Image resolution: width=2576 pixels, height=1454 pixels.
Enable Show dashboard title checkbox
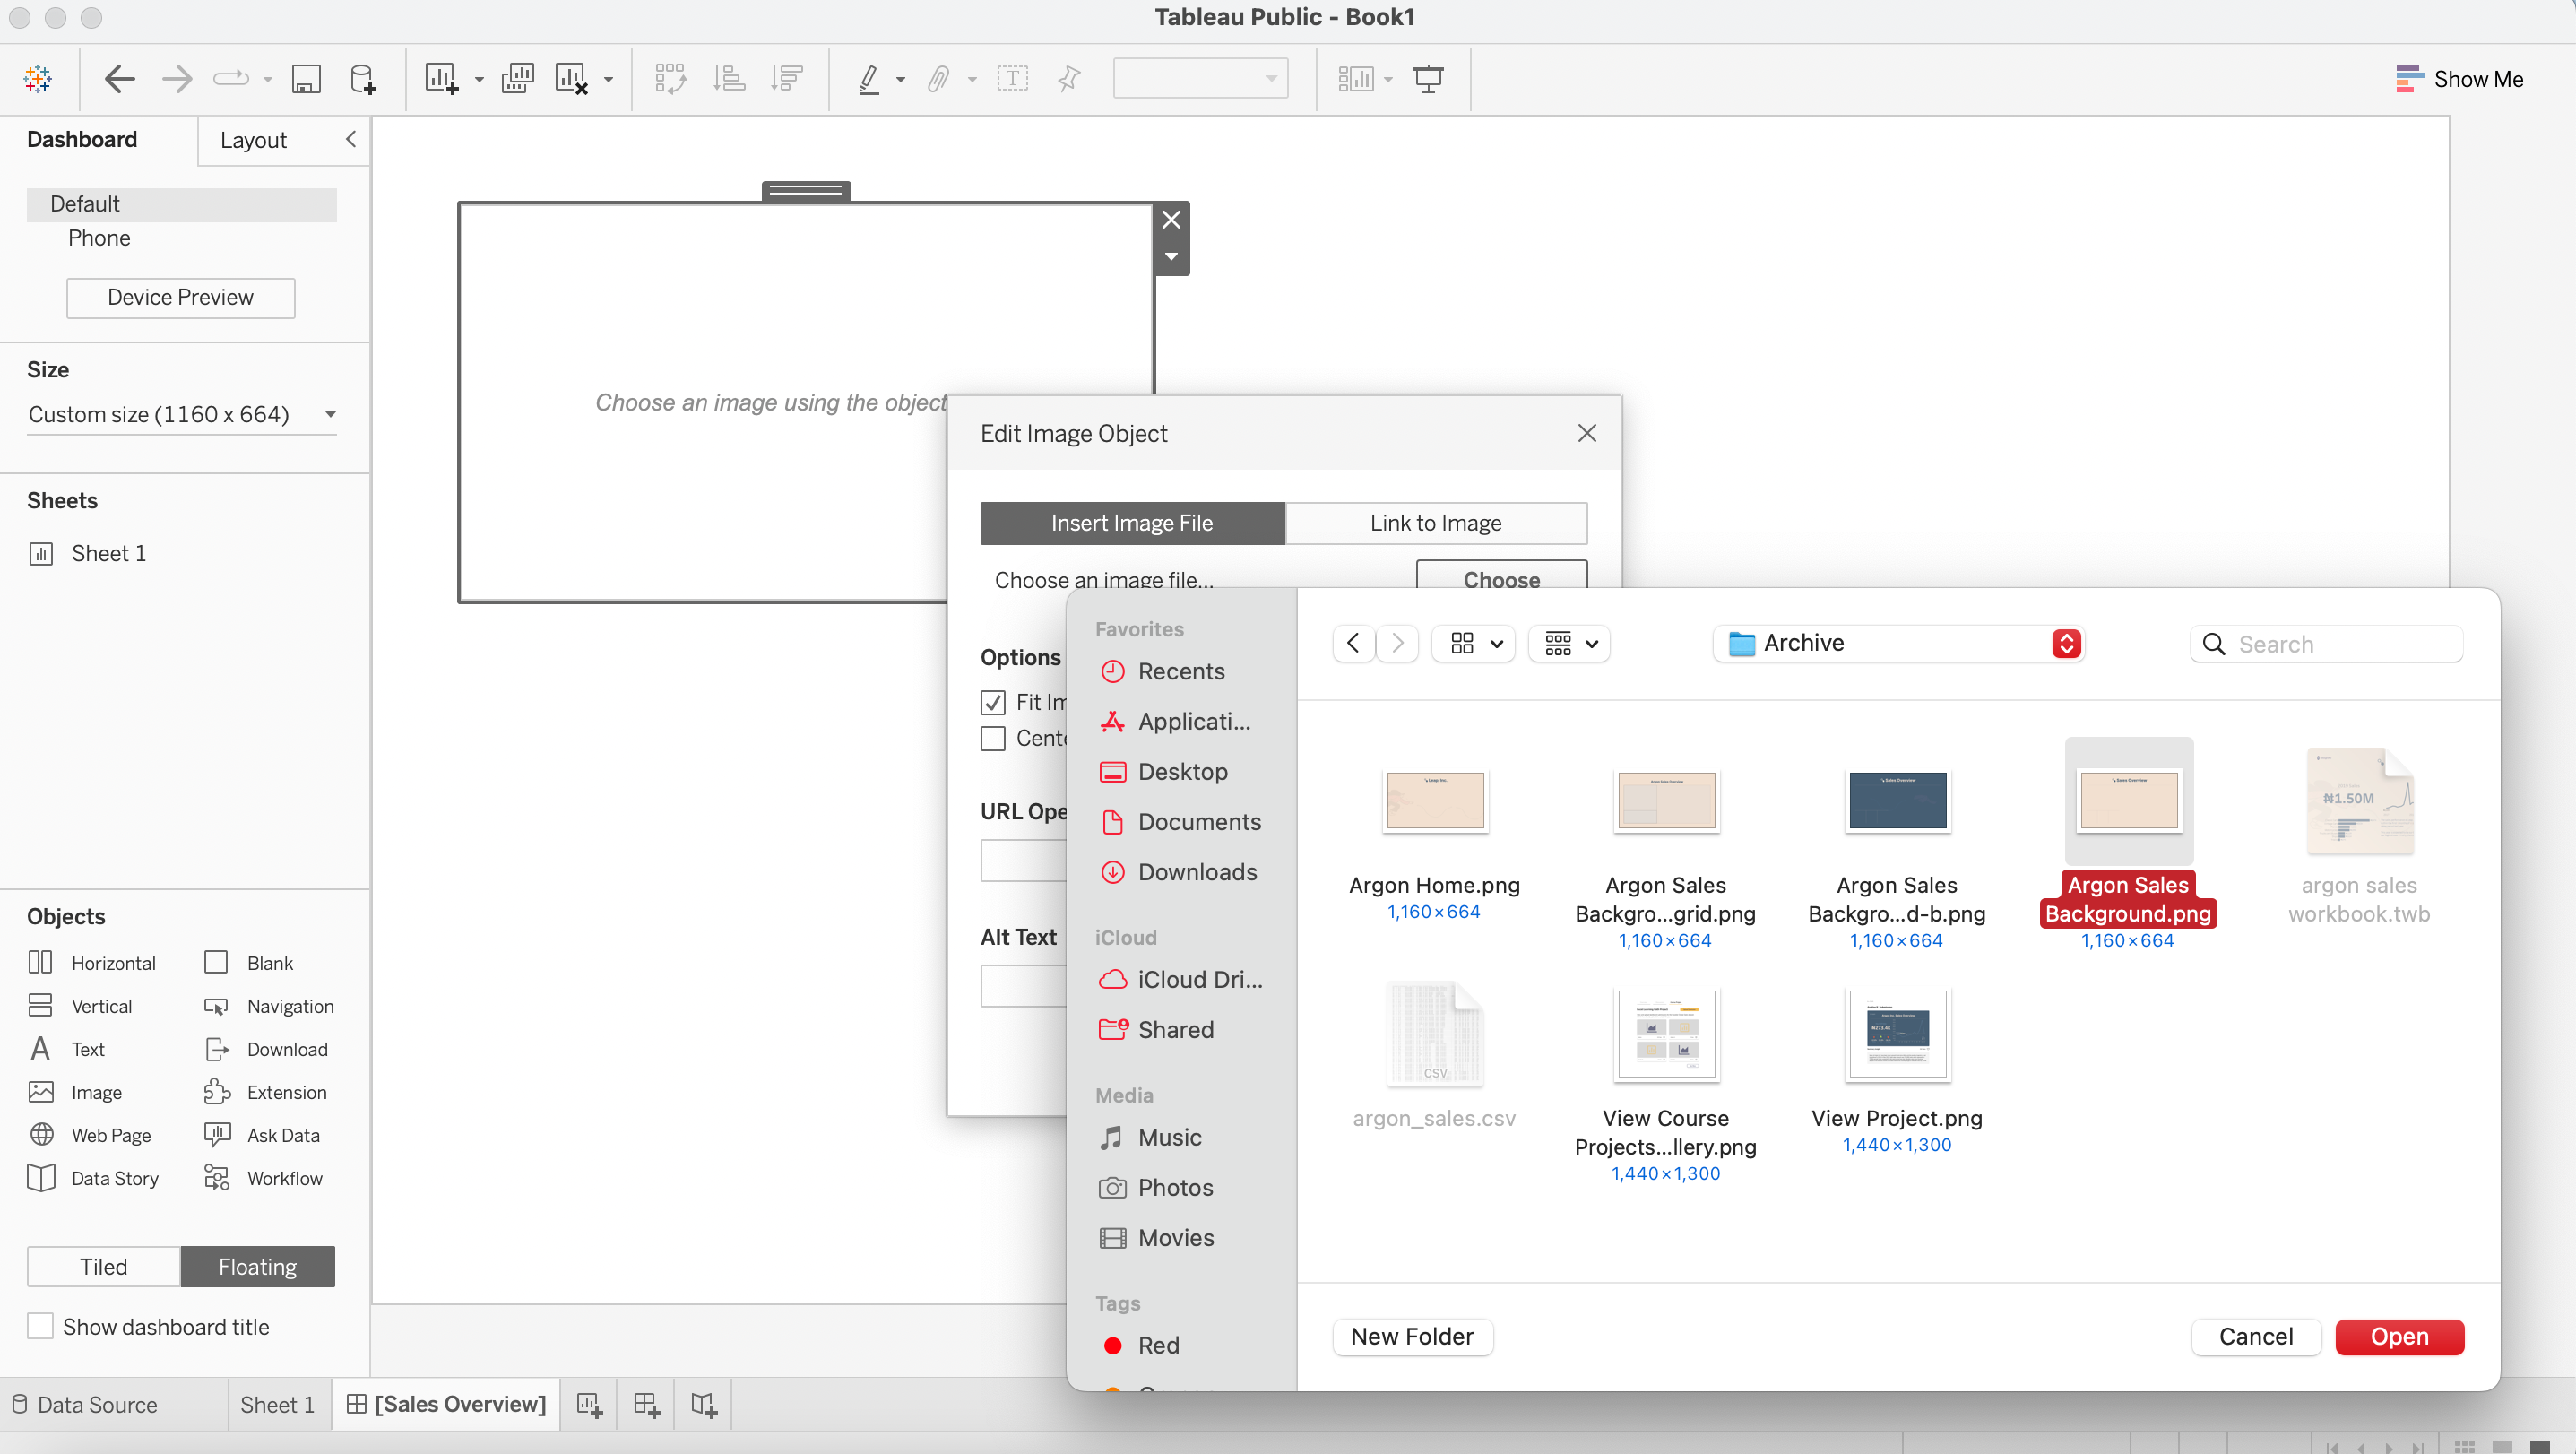[x=40, y=1327]
